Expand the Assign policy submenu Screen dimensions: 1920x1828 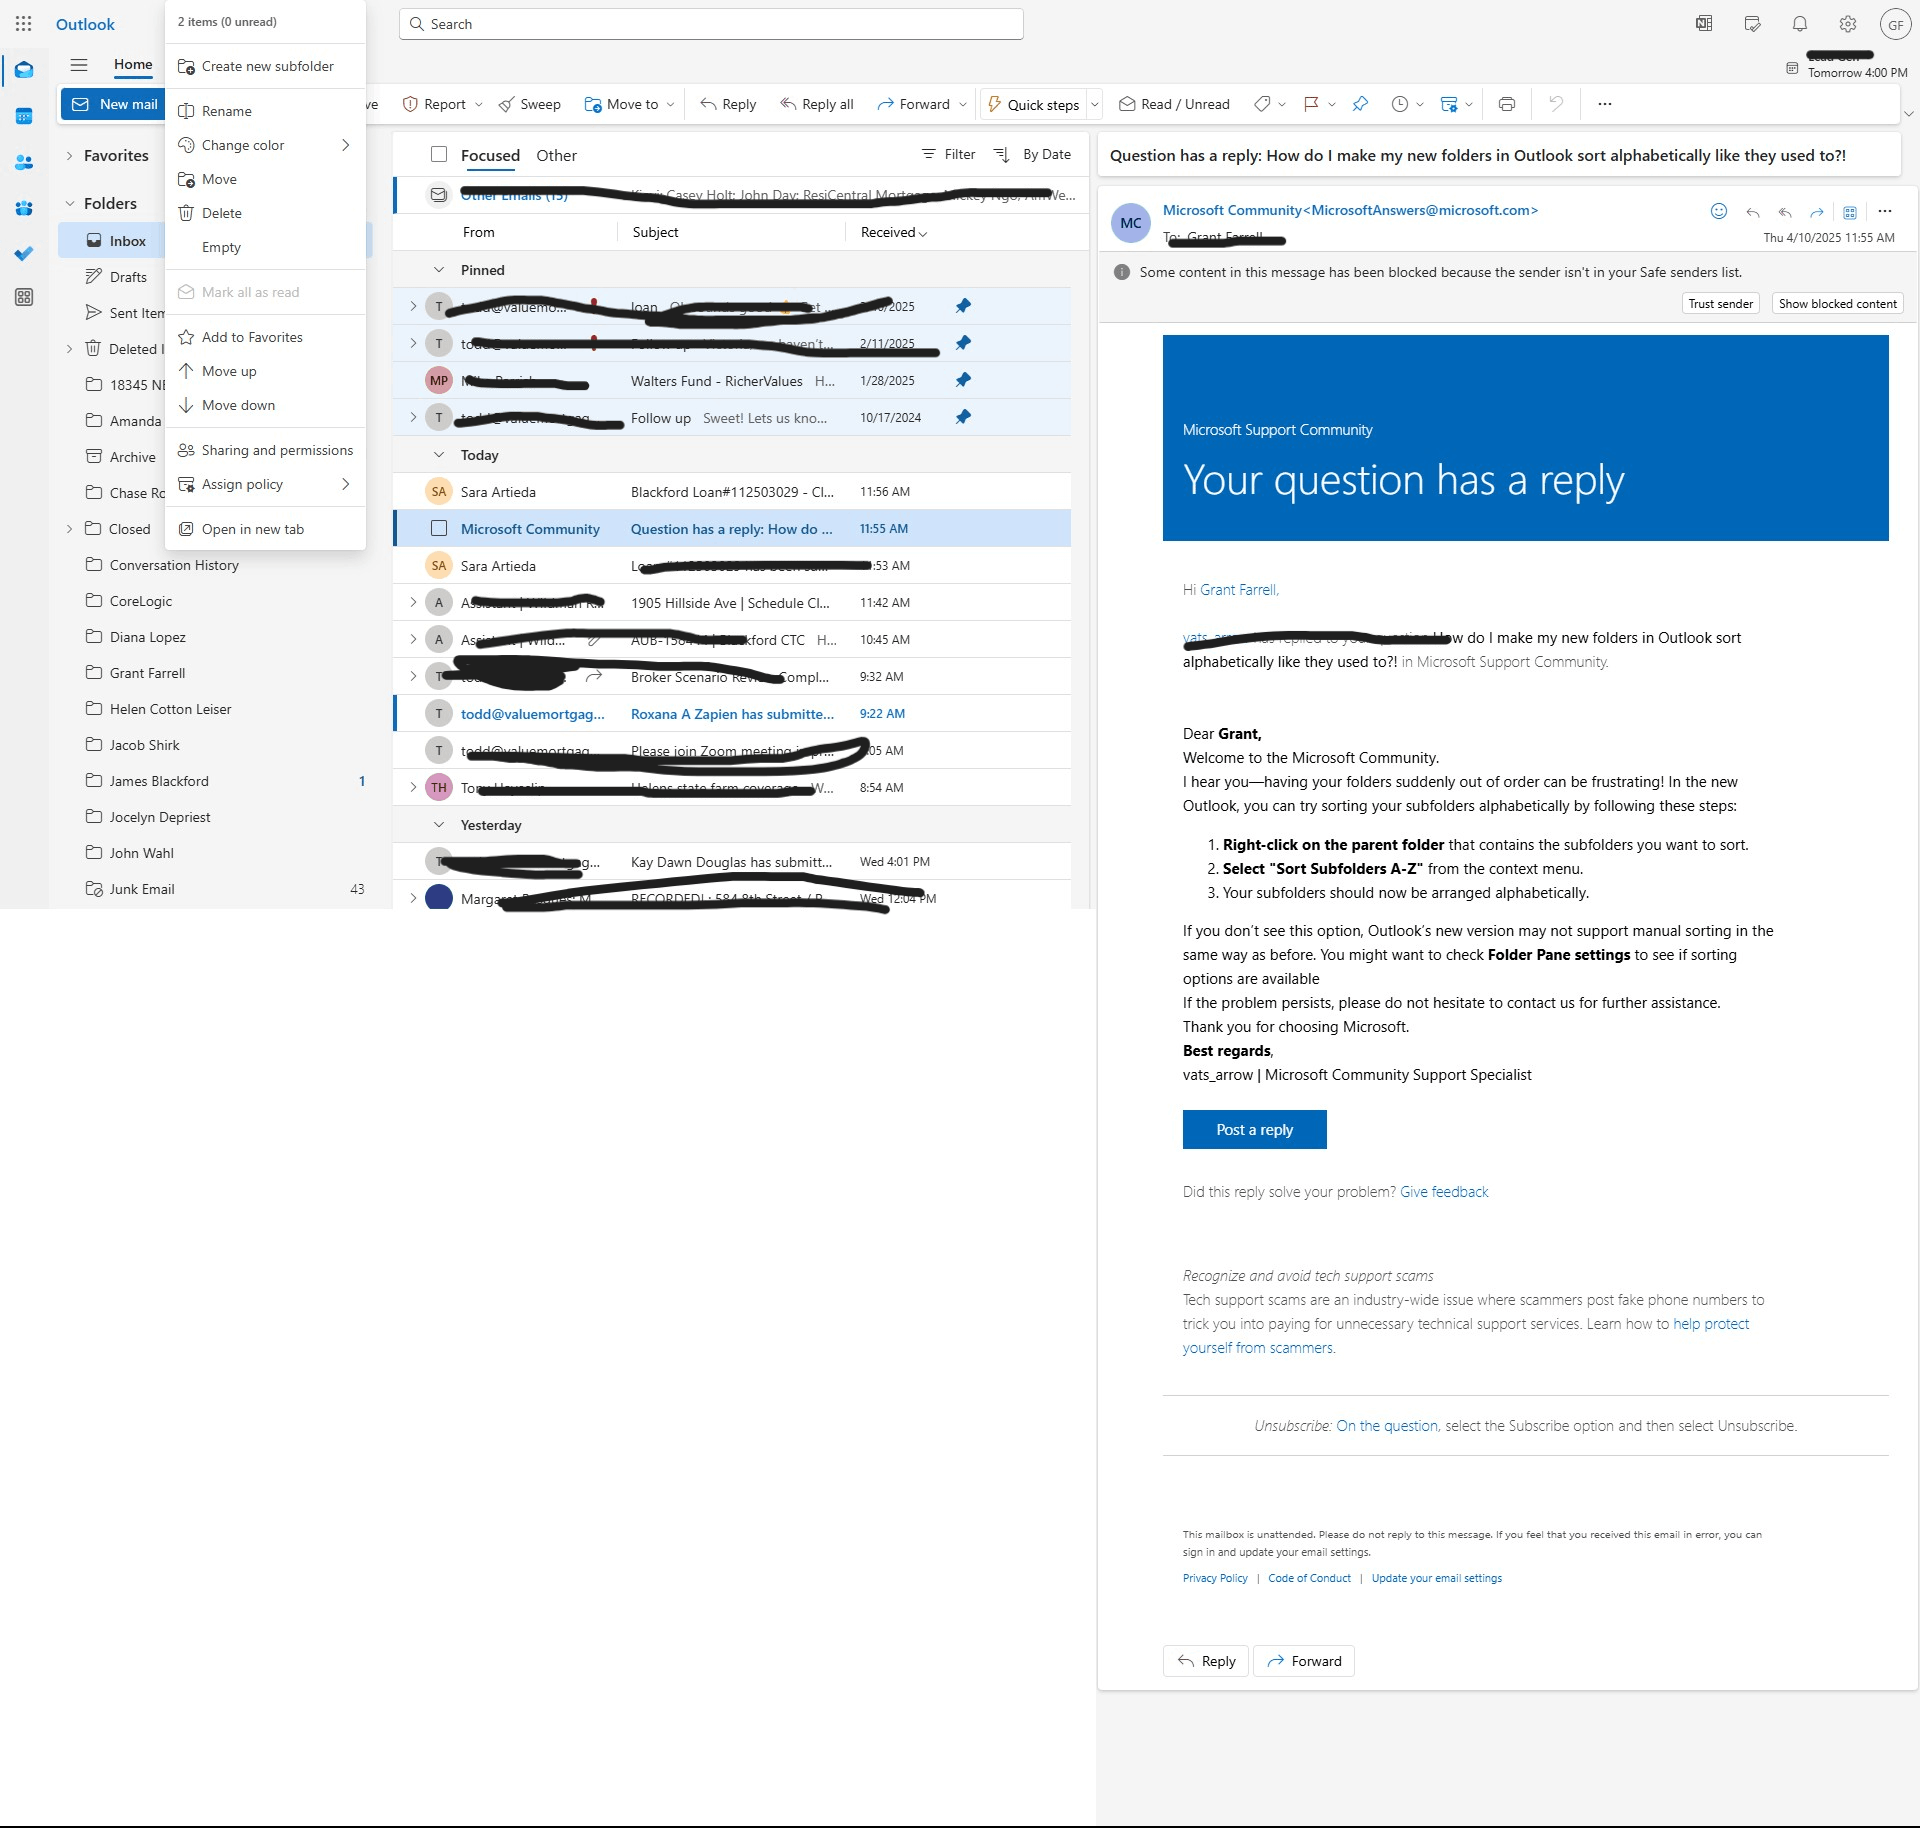(x=346, y=483)
